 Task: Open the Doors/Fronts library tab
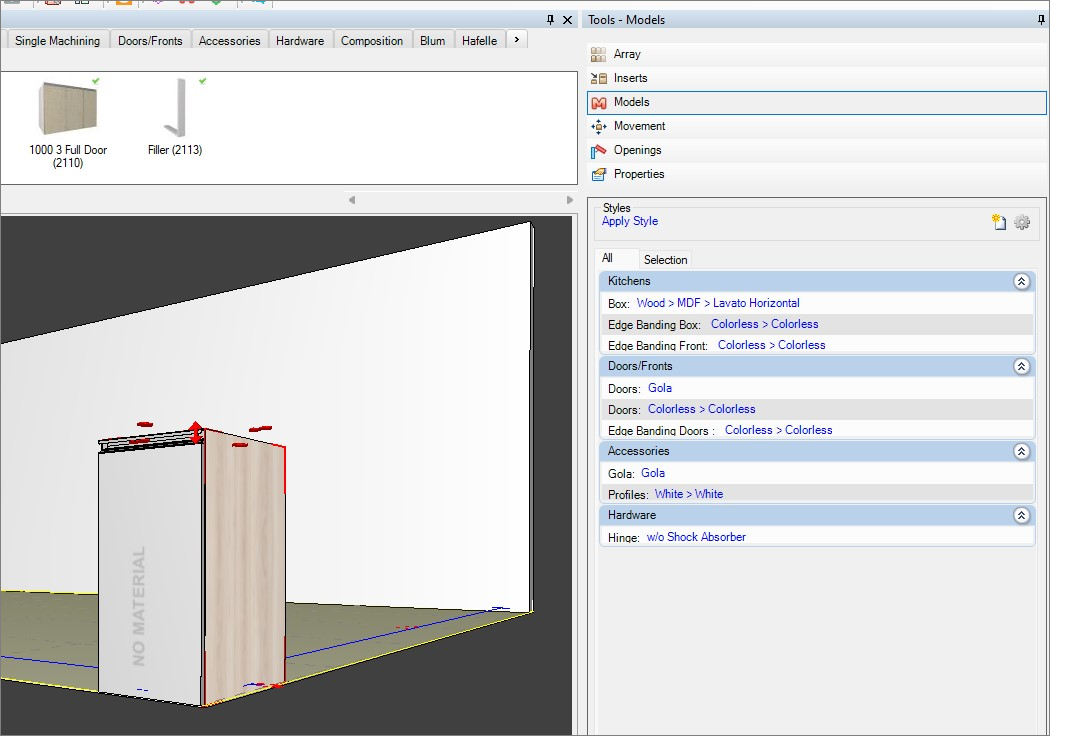(x=150, y=41)
